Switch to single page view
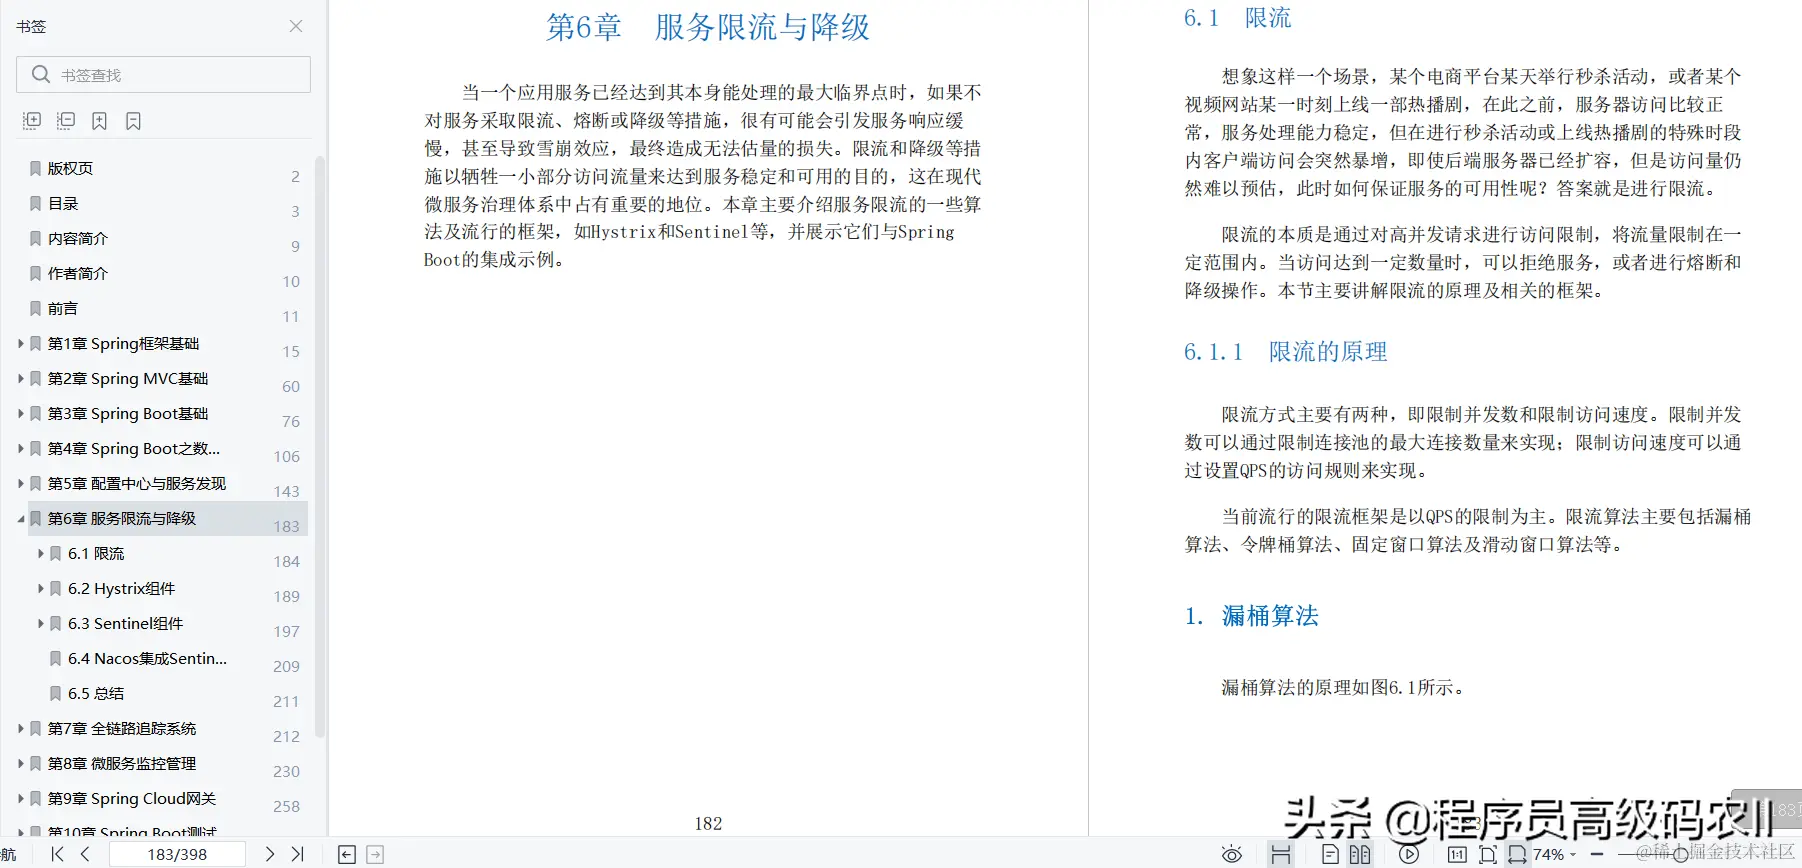 [x=1330, y=854]
